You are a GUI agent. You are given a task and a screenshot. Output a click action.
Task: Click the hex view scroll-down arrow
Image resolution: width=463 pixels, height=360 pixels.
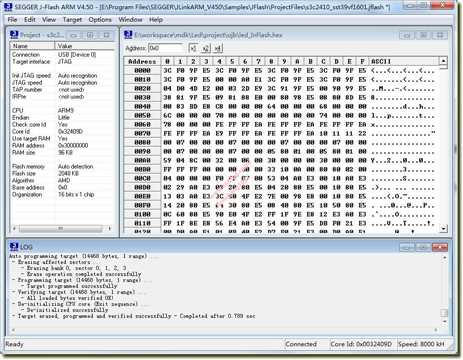pyautogui.click(x=443, y=229)
